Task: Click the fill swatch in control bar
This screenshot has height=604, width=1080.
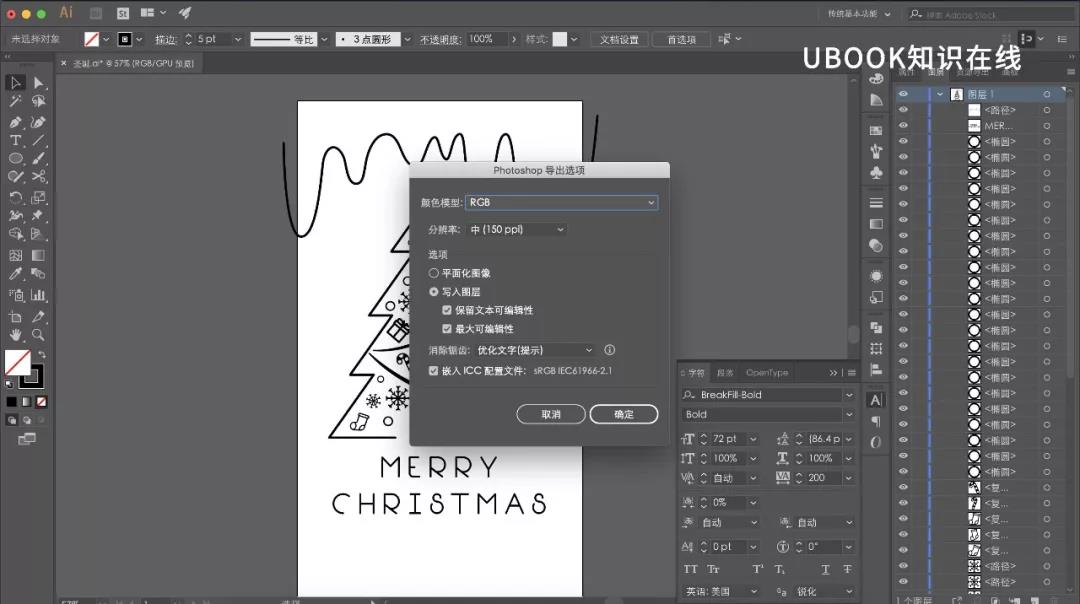Action: click(92, 40)
